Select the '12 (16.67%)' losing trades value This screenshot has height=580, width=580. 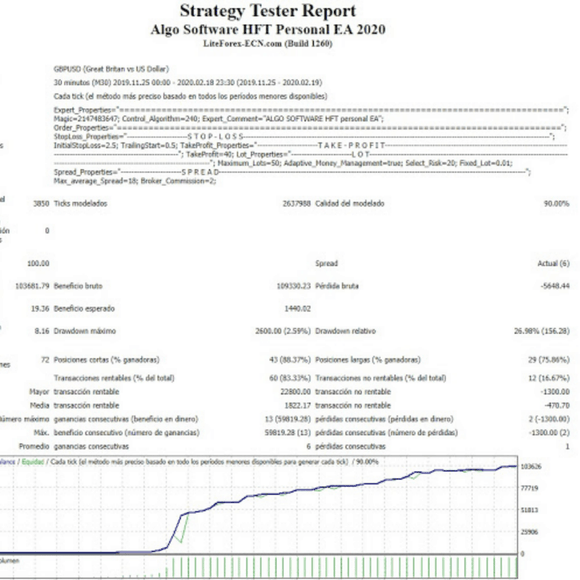(549, 378)
